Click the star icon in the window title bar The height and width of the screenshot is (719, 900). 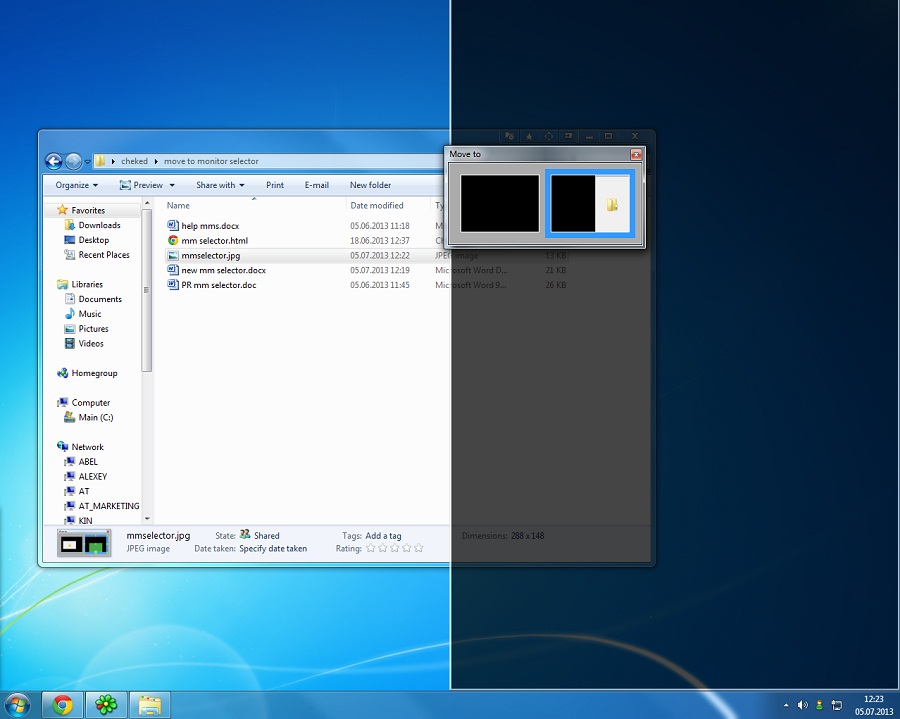tap(529, 136)
